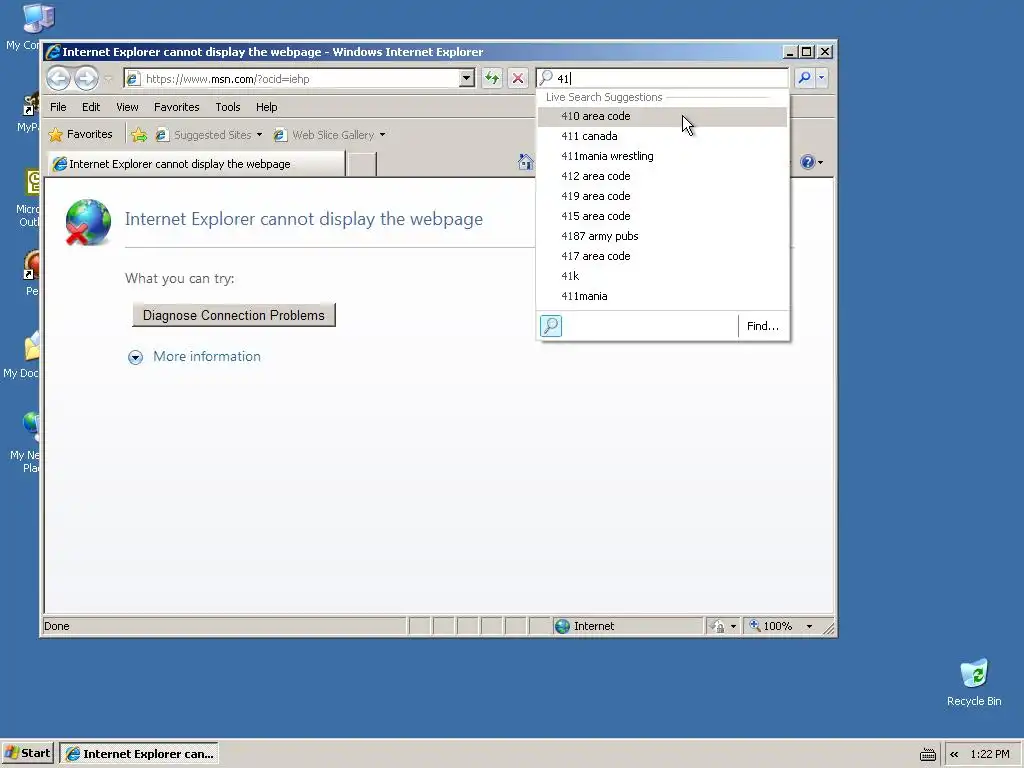Image resolution: width=1024 pixels, height=768 pixels.
Task: Select suggestion 419 area code
Action: pos(662,196)
